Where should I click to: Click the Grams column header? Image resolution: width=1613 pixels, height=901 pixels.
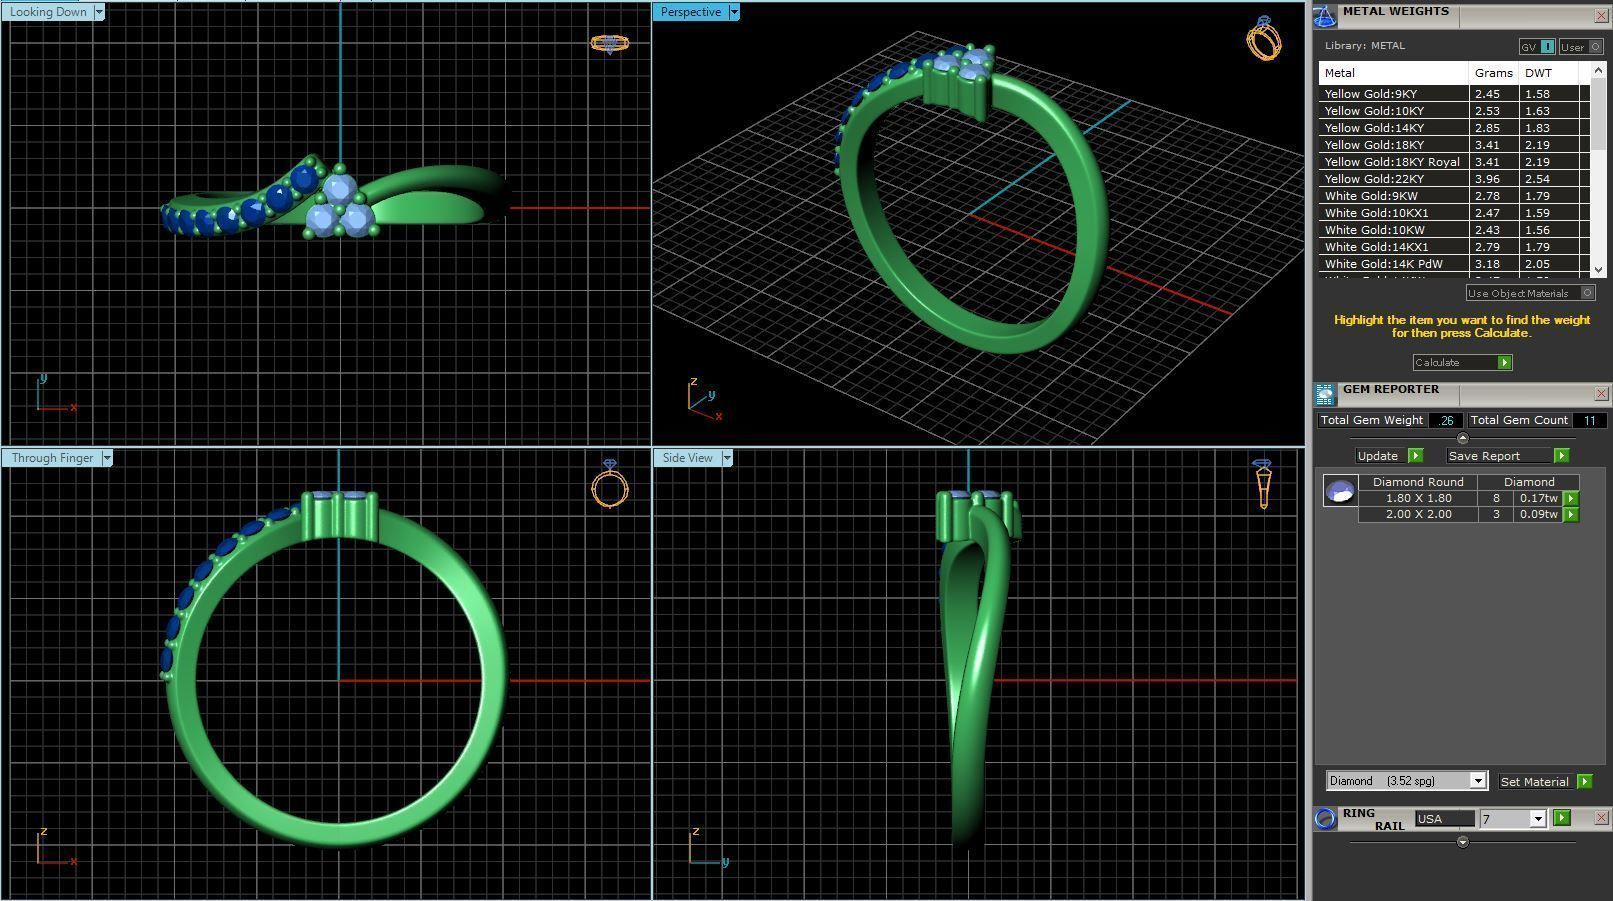tap(1494, 73)
